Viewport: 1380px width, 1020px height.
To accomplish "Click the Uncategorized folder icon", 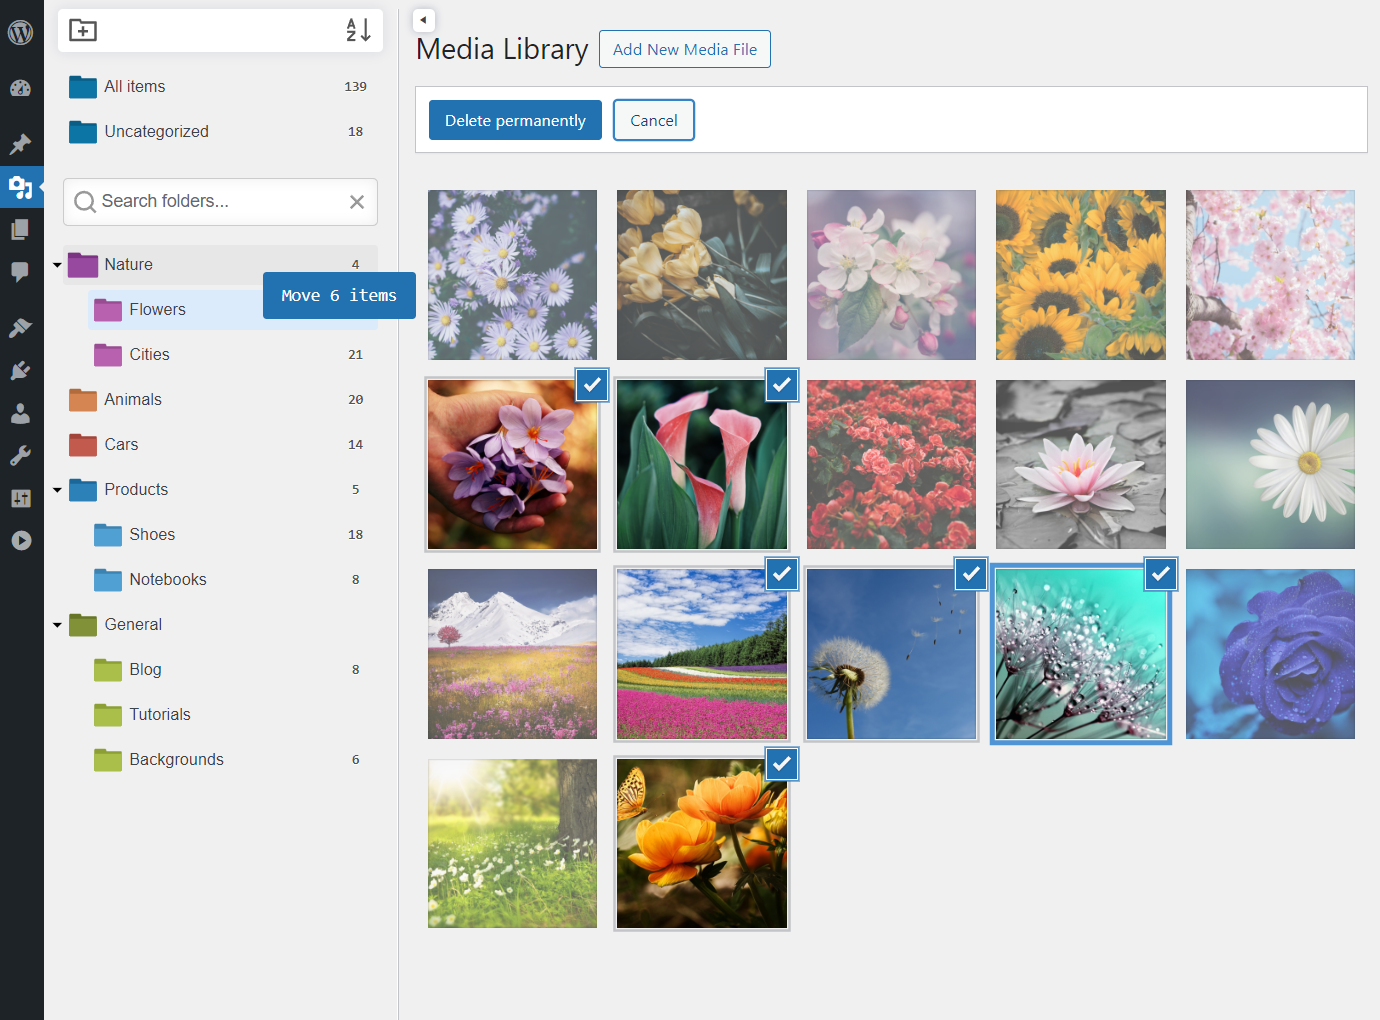I will point(83,132).
